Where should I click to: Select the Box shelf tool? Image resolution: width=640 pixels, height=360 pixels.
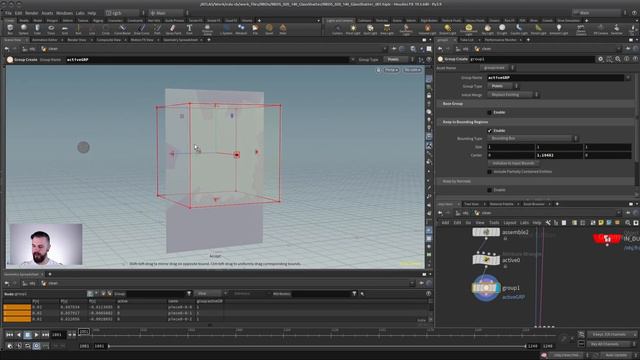coord(10,29)
